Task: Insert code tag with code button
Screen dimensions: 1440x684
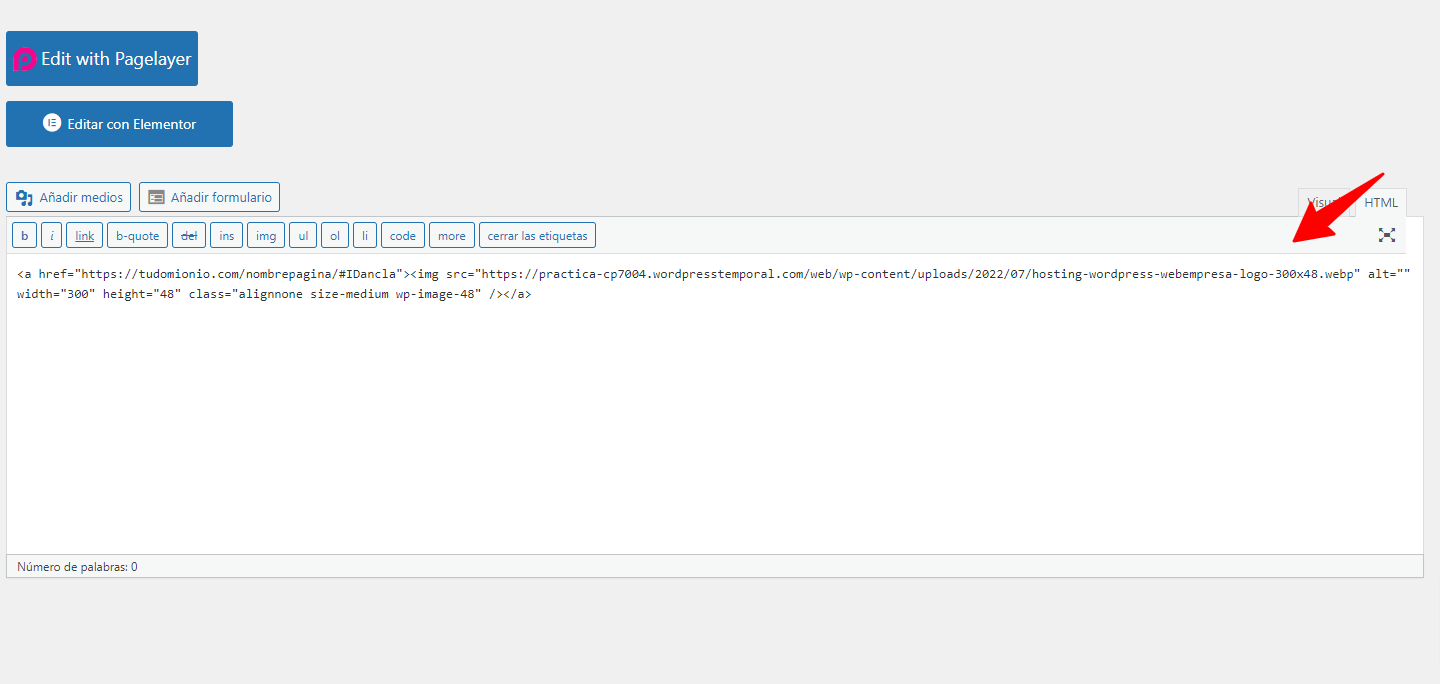Action: click(x=403, y=236)
